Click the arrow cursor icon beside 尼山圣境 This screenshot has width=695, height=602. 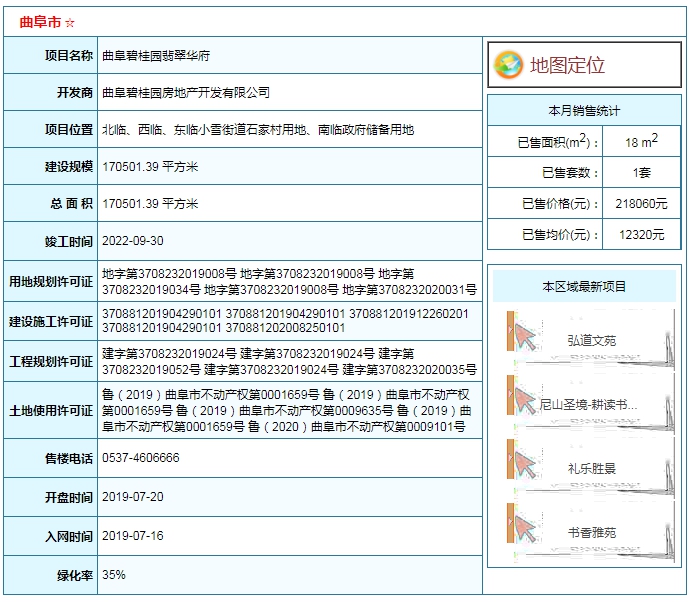(525, 401)
